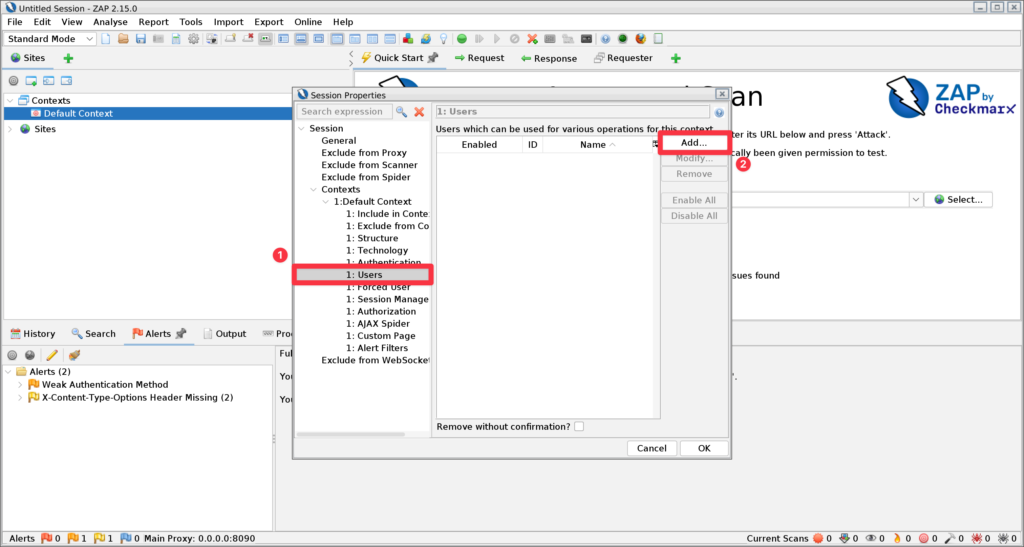Screen dimensions: 1024x547
Task: Expand the Sites tree node
Action: [10, 129]
